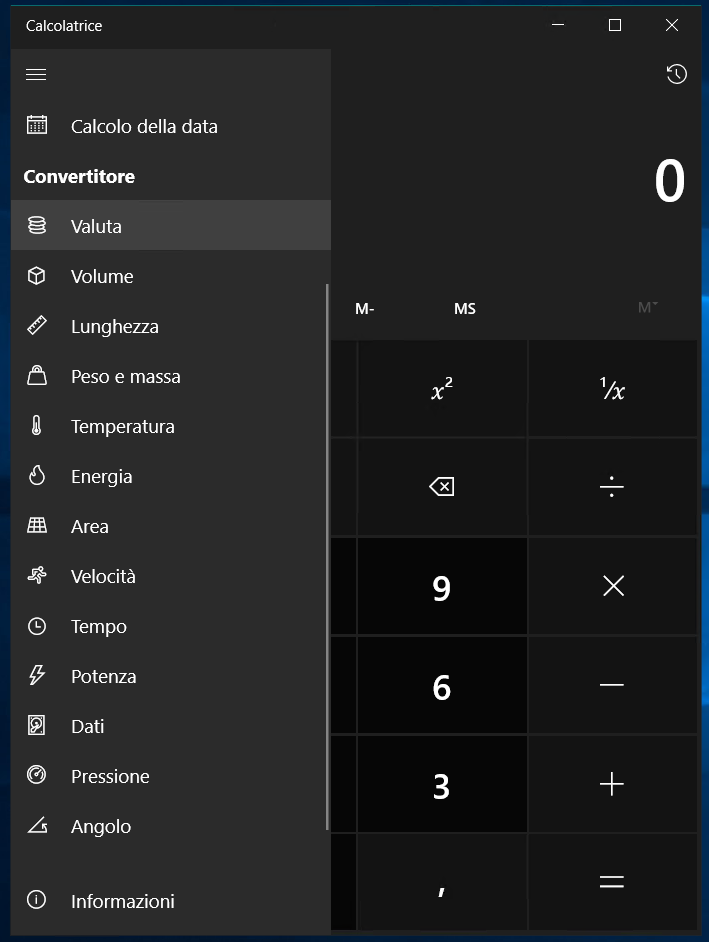
Task: Click the MS memory store button
Action: point(465,309)
